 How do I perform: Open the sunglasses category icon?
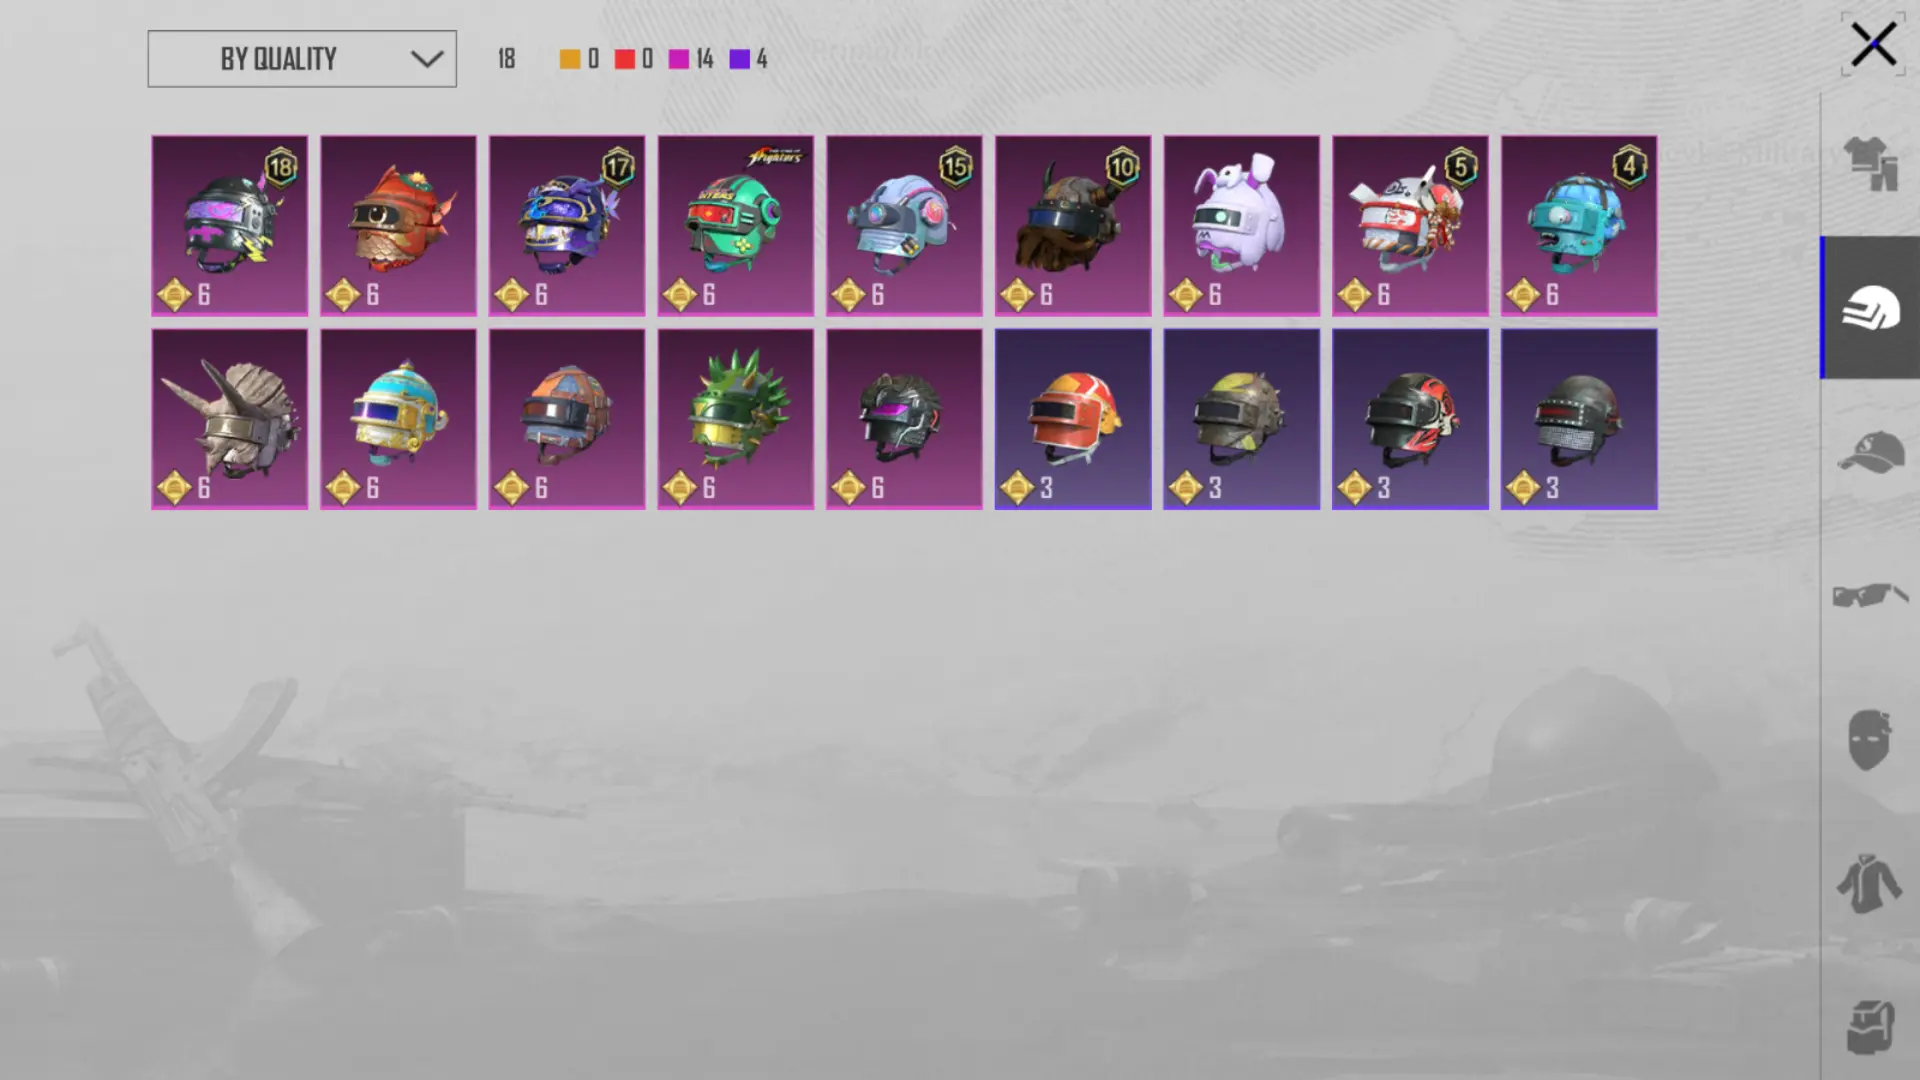click(x=1870, y=596)
